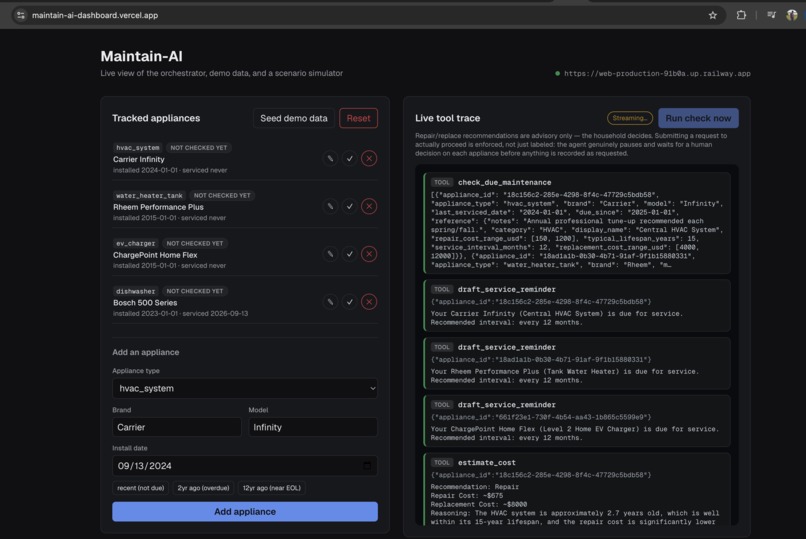Image resolution: width=806 pixels, height=539 pixels.
Task: Click the check_due_maintenance tool entry
Action: (x=577, y=223)
